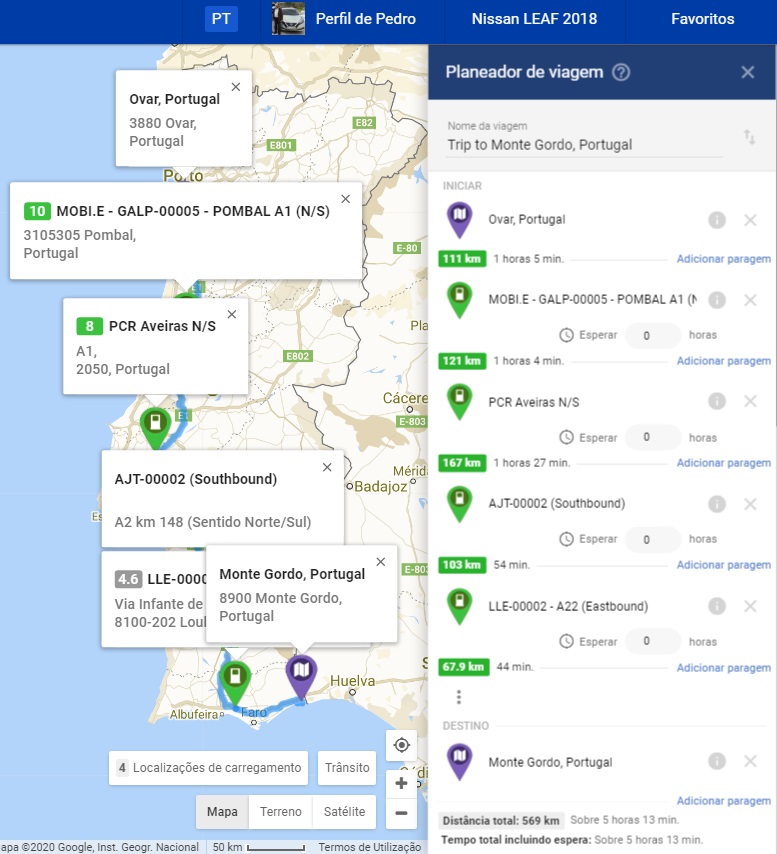Open the Termos de Utilização link
The image size is (777, 854).
coord(370,847)
